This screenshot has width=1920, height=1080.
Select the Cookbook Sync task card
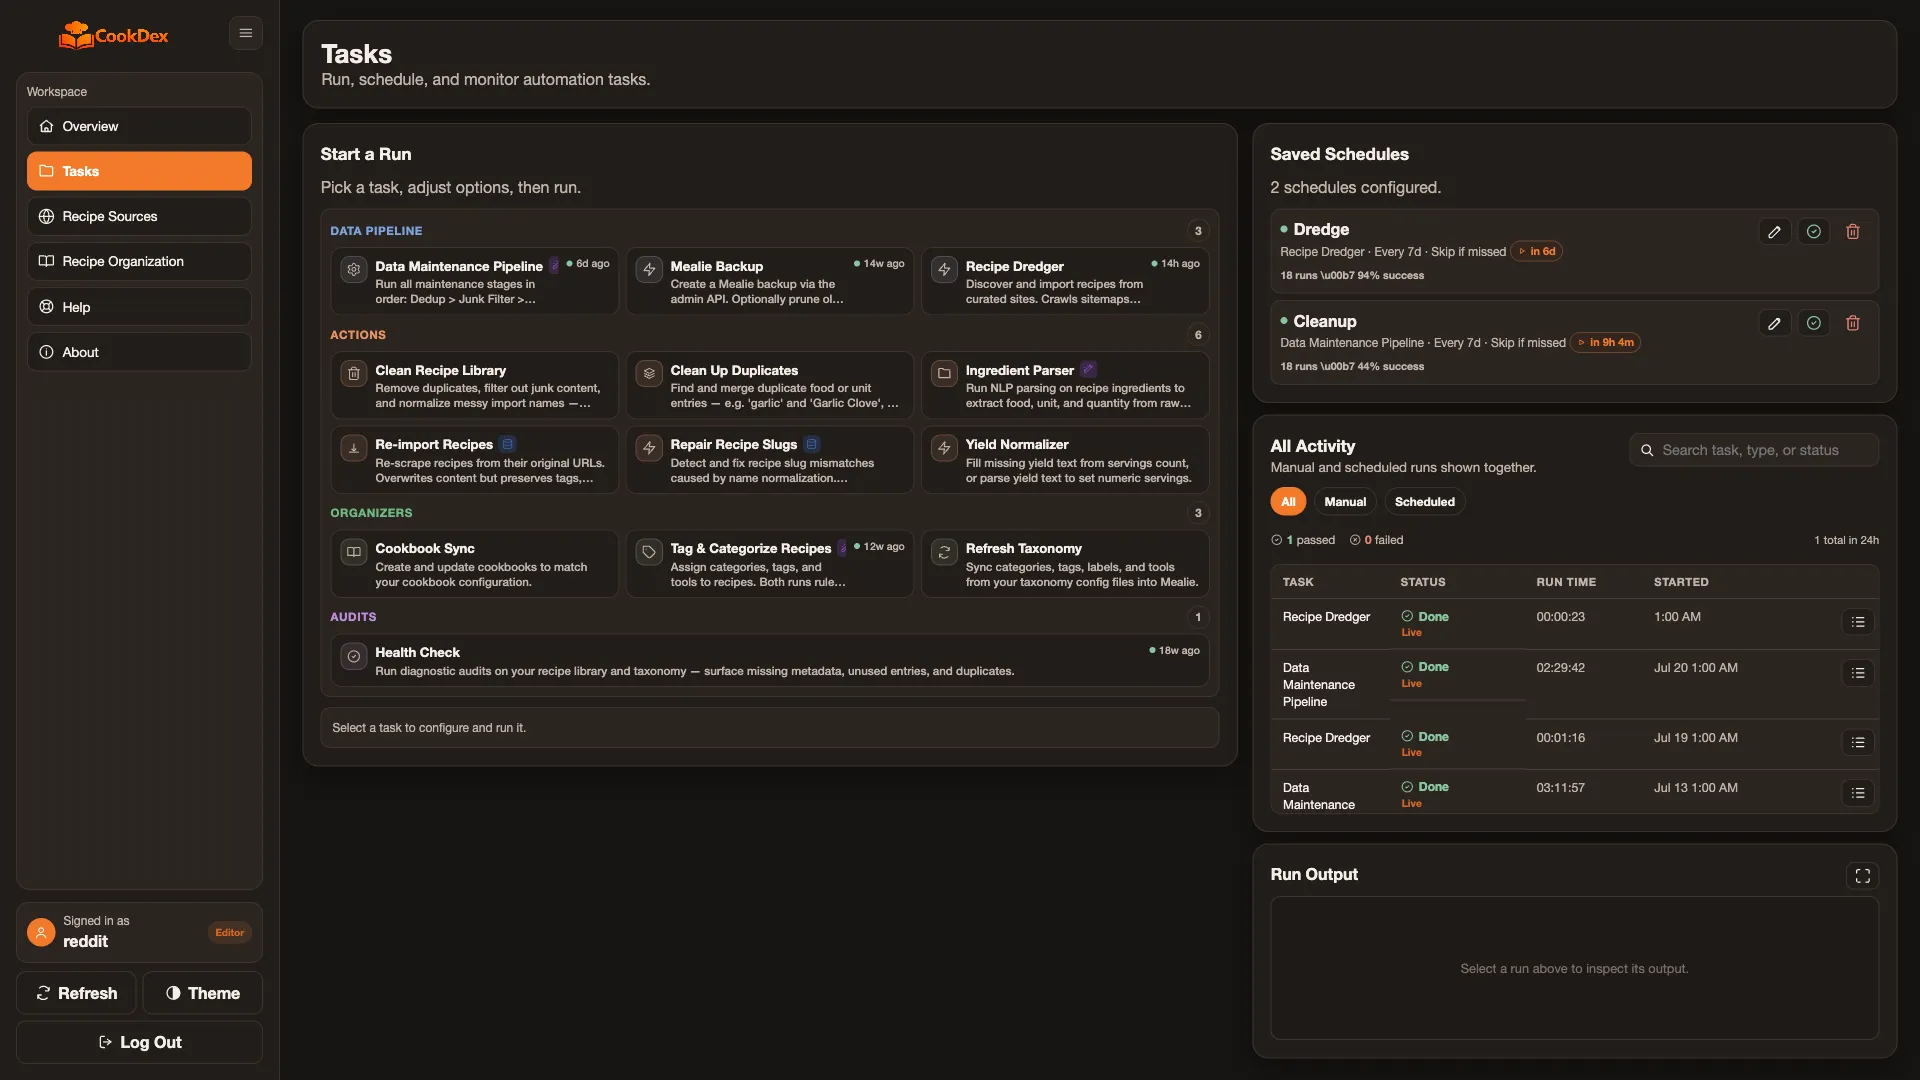[474, 564]
